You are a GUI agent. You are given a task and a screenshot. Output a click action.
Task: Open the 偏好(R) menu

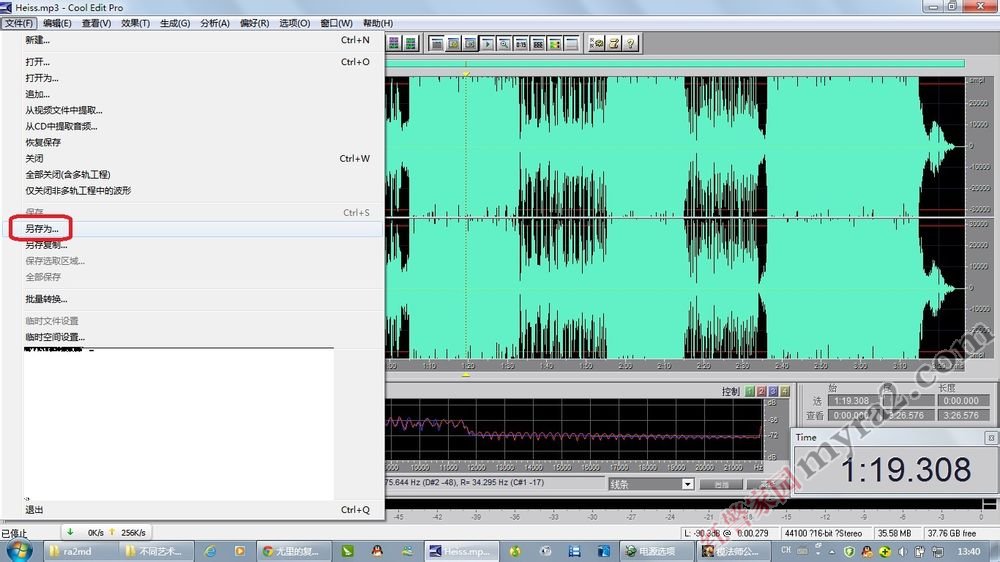point(254,23)
